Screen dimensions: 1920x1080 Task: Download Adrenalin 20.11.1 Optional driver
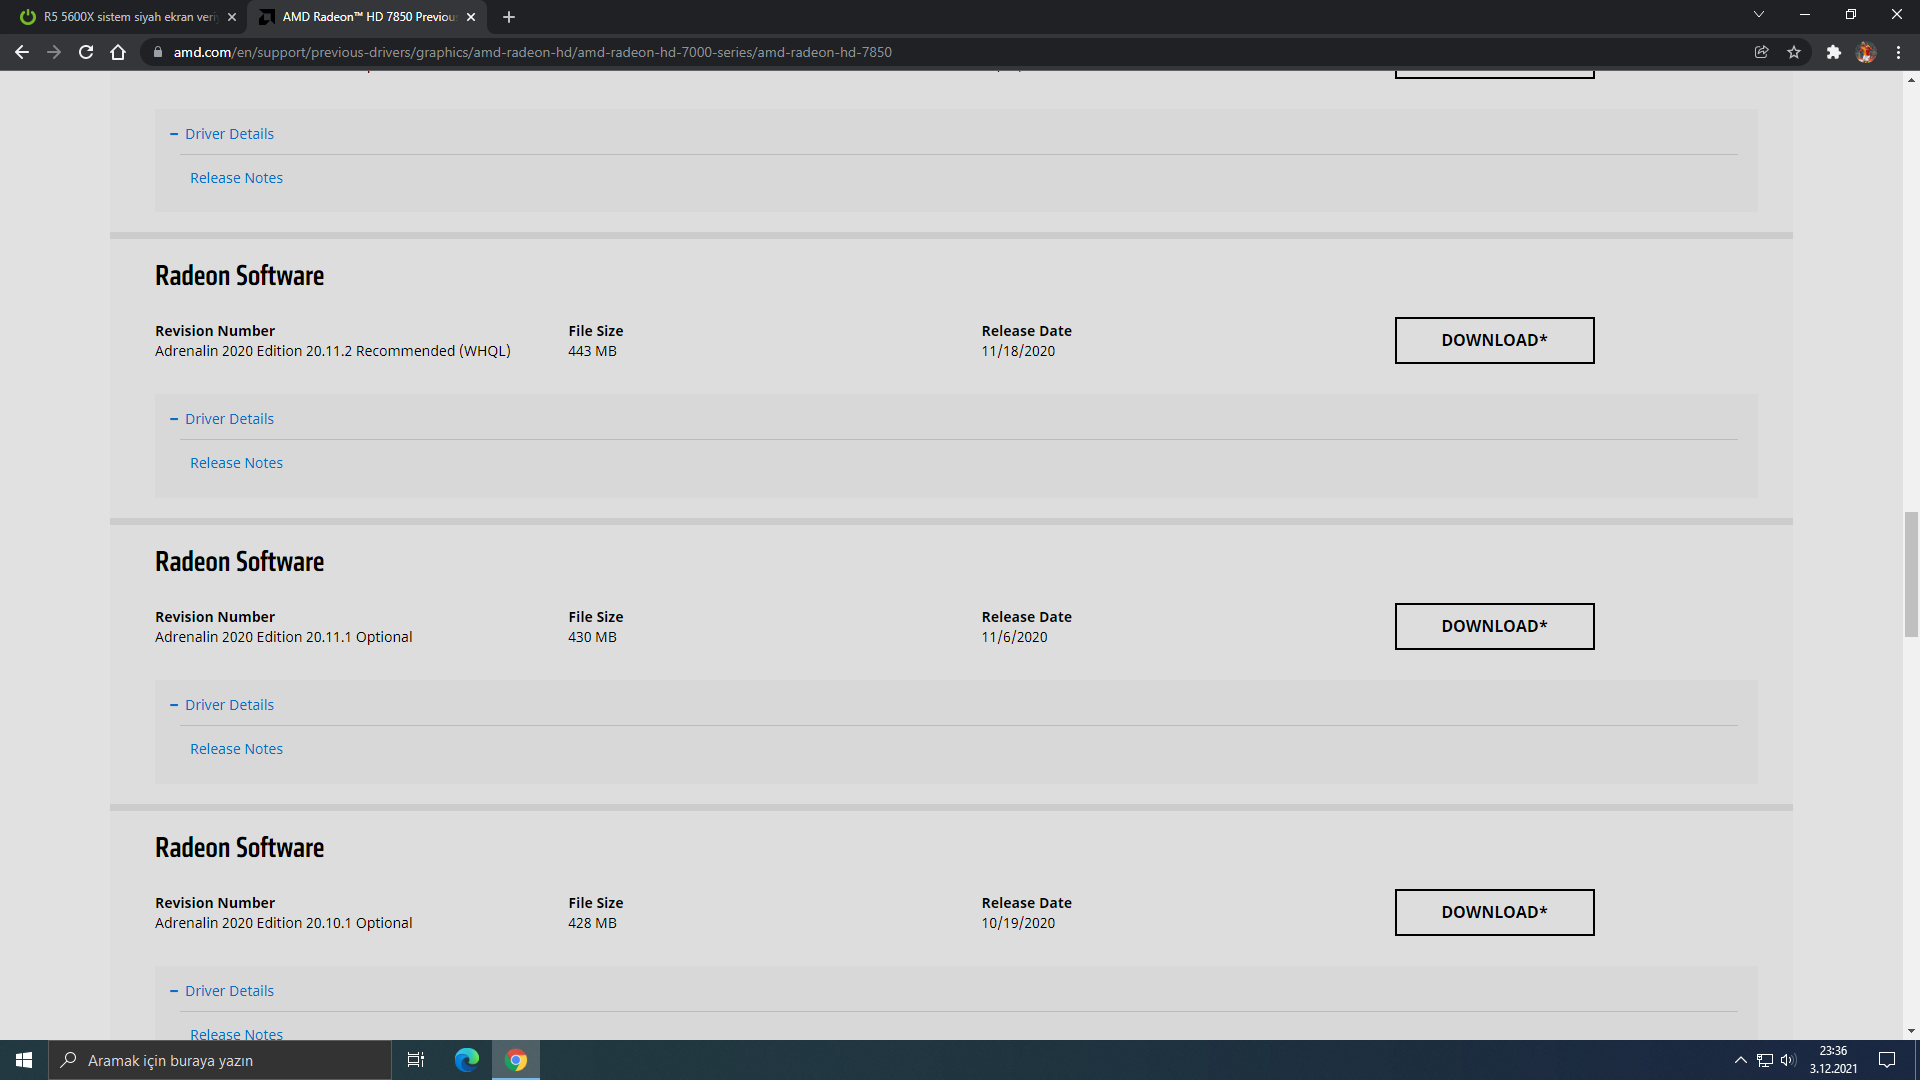pos(1494,626)
